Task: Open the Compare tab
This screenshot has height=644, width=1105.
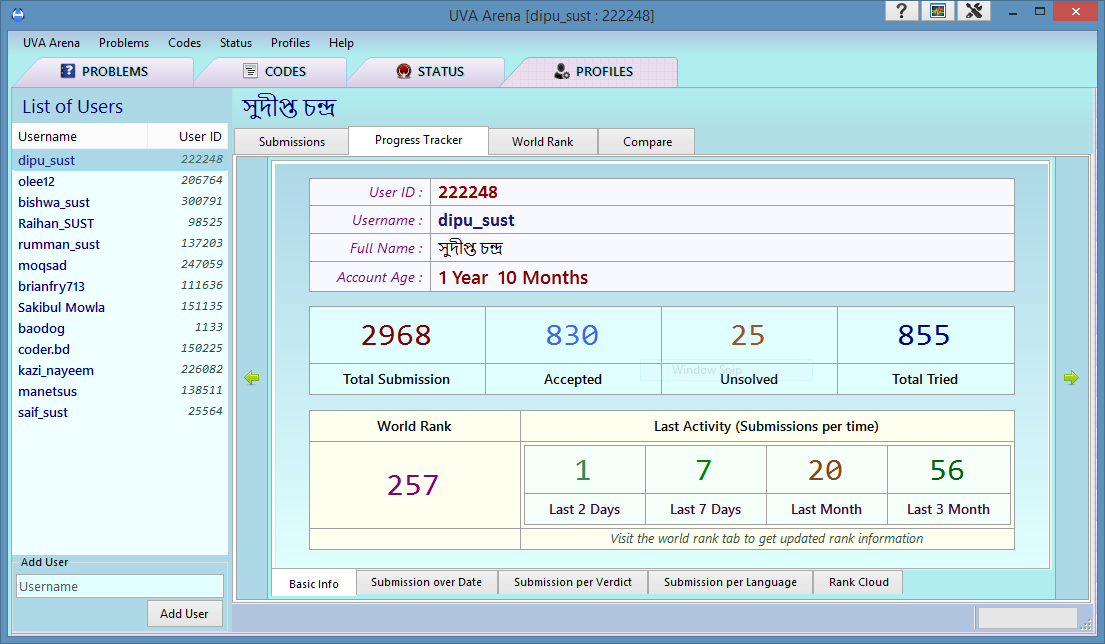Action: click(647, 142)
